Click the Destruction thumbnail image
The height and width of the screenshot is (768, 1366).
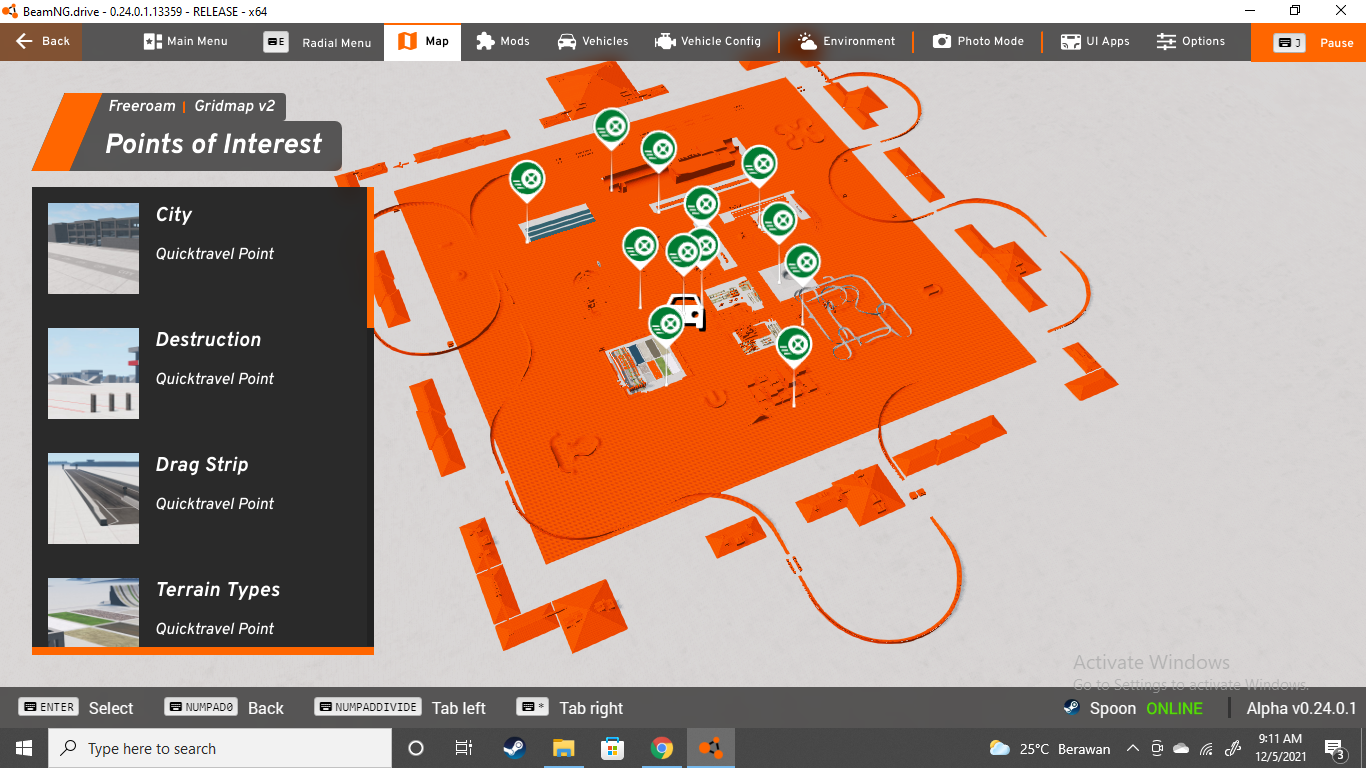93,373
